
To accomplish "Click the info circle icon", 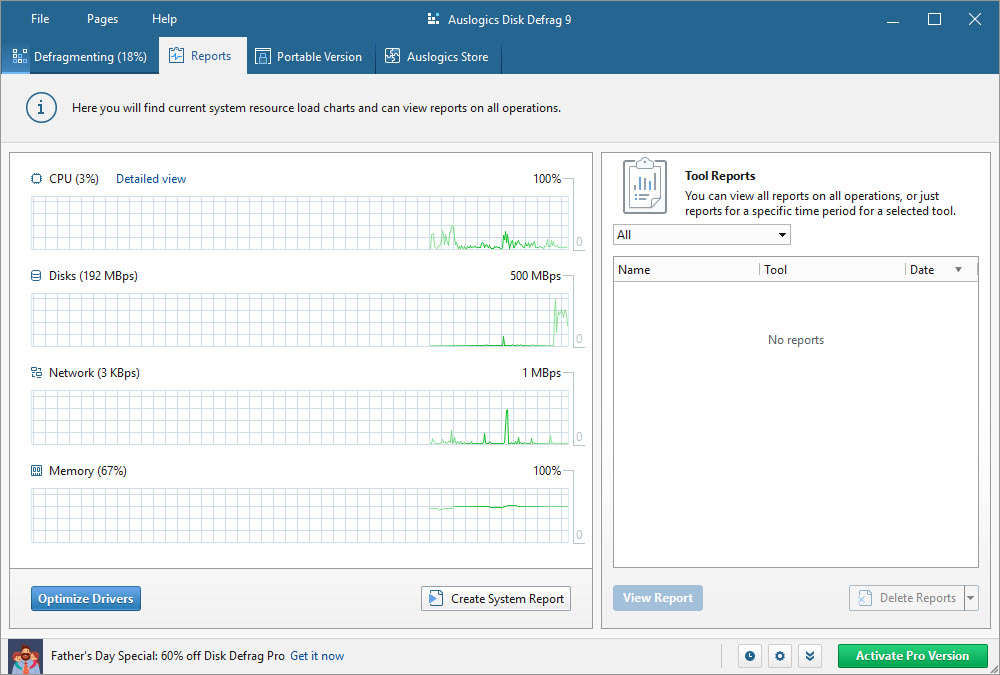I will tap(41, 108).
